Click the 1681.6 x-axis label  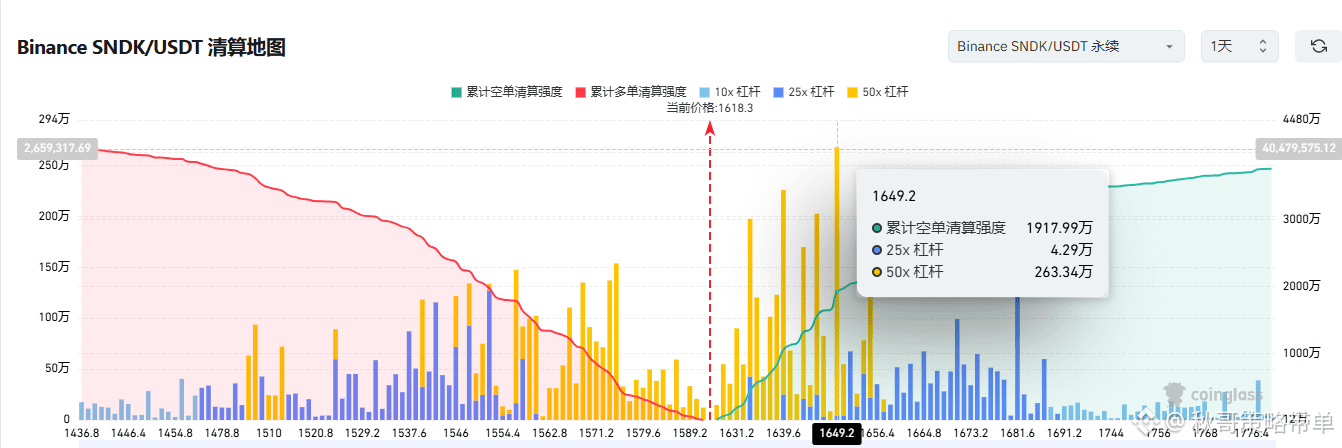tap(1016, 433)
